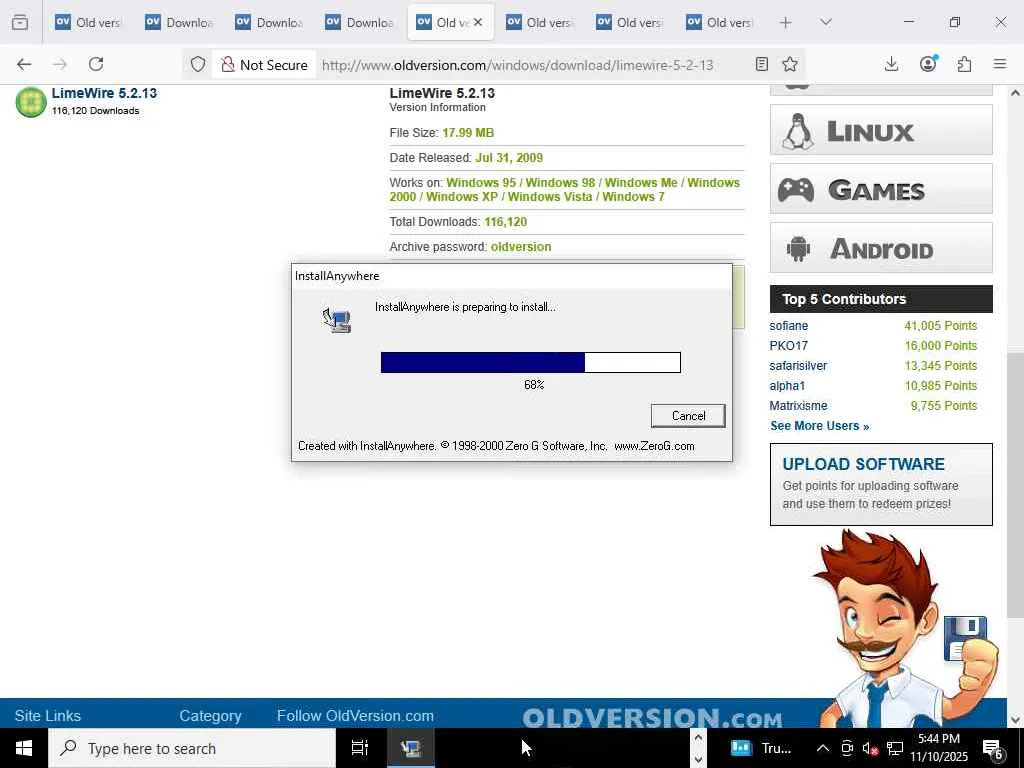Image resolution: width=1024 pixels, height=768 pixels.
Task: Toggle reader view icon in the address bar
Action: click(761, 64)
